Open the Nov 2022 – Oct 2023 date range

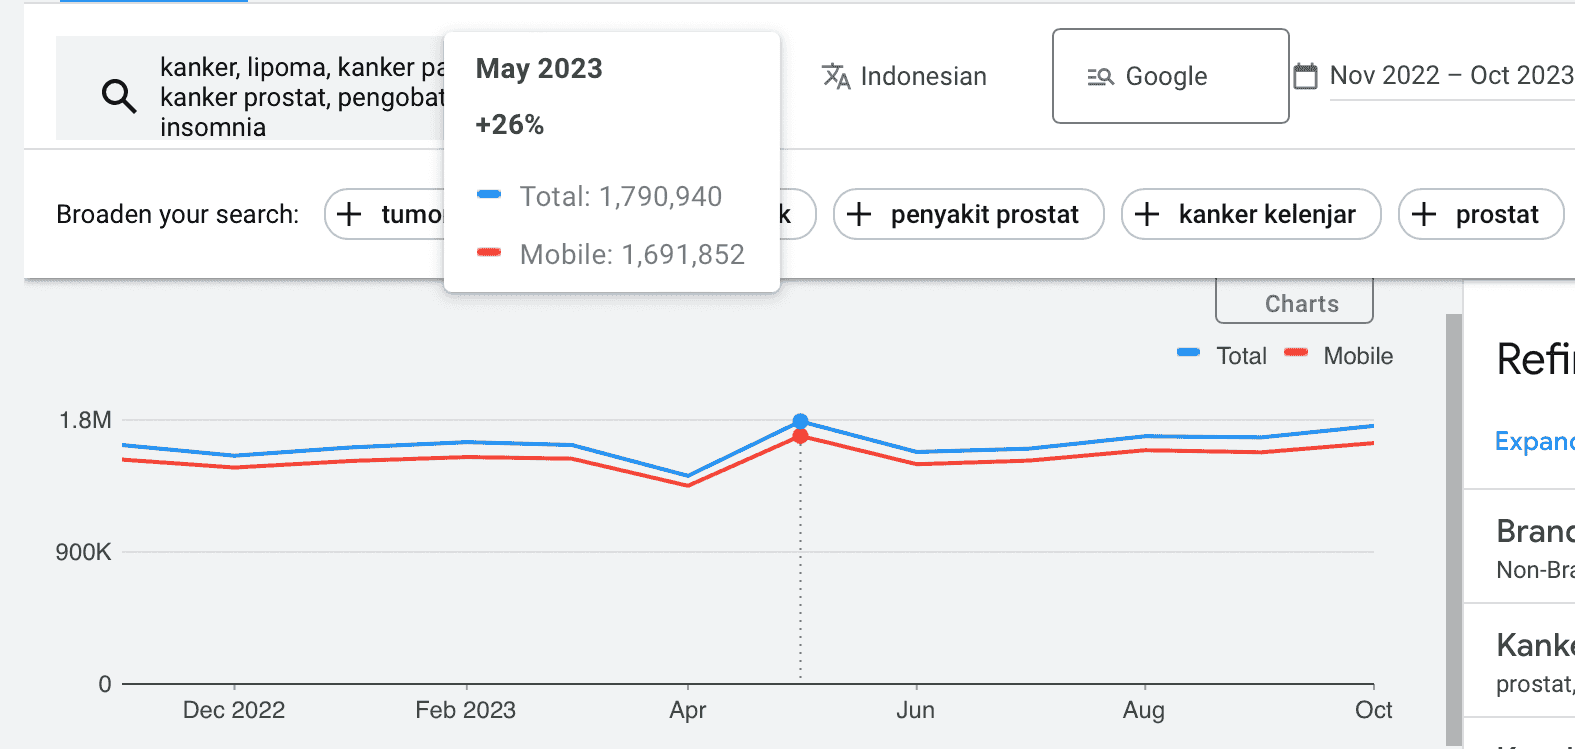[x=1450, y=76]
